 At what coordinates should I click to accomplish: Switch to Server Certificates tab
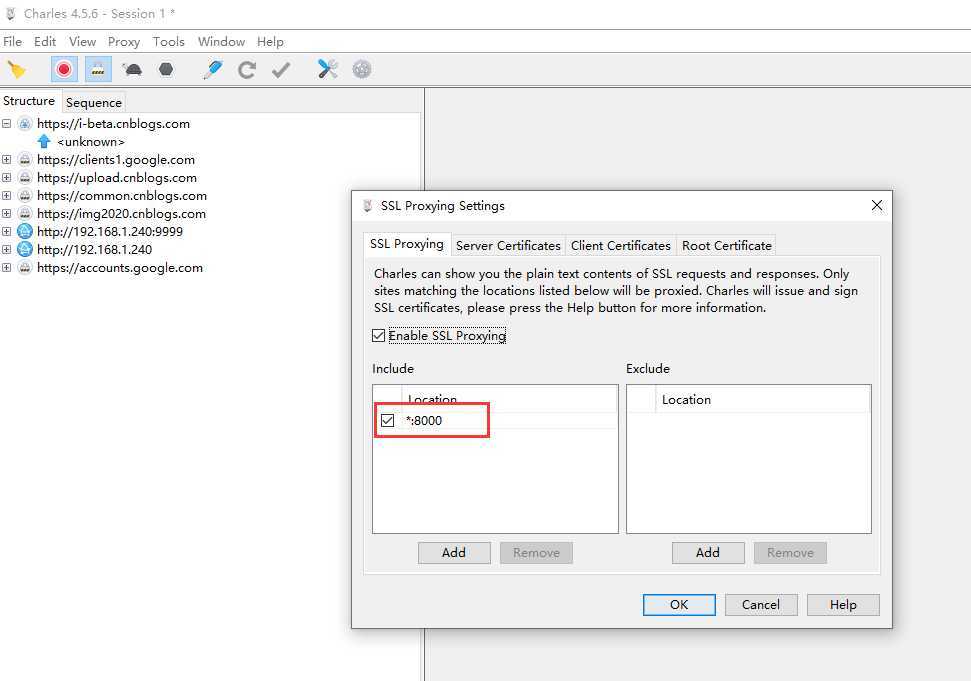[508, 246]
